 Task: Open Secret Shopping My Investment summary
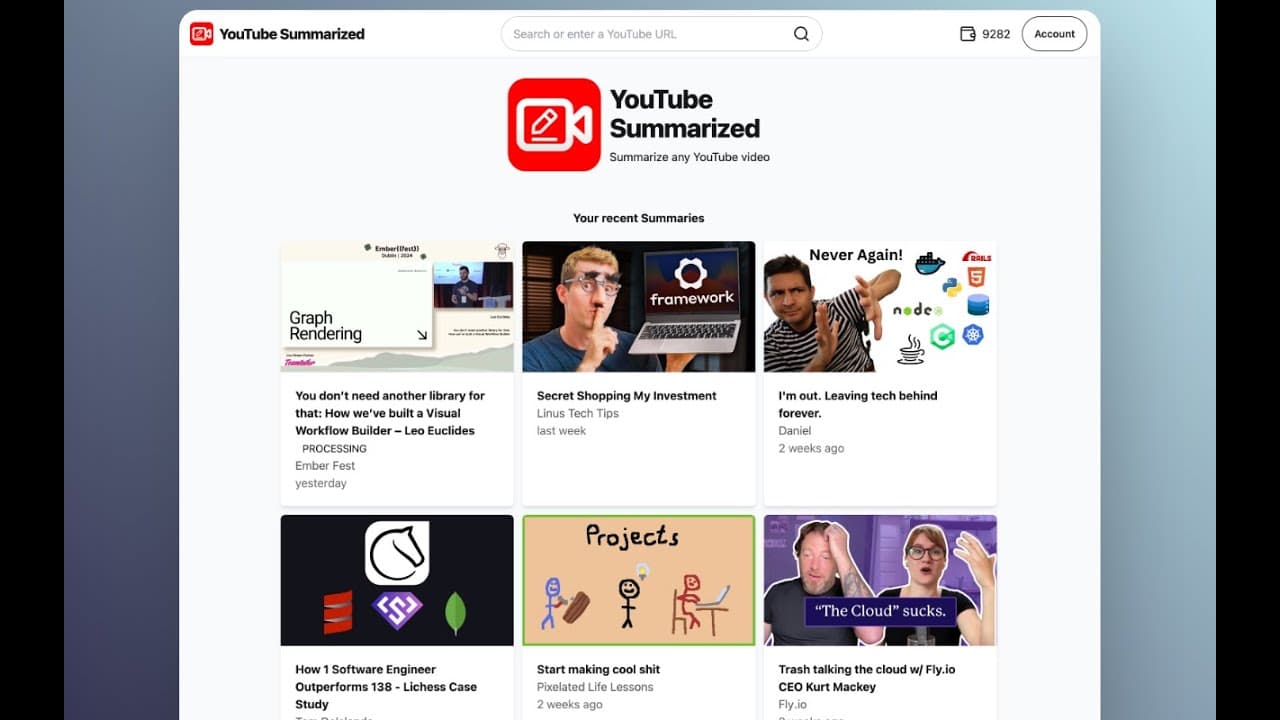(x=627, y=396)
